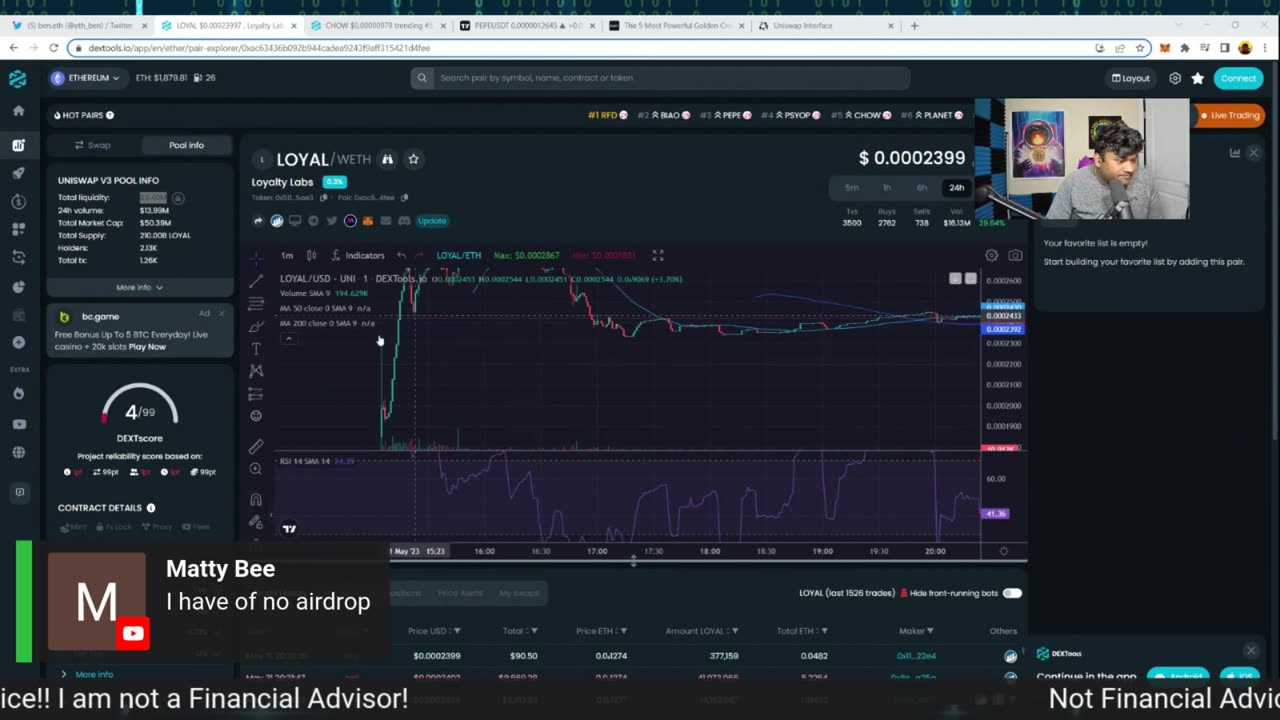
Task: Add LOYAL/WETH pair to favorites star
Action: 413,159
